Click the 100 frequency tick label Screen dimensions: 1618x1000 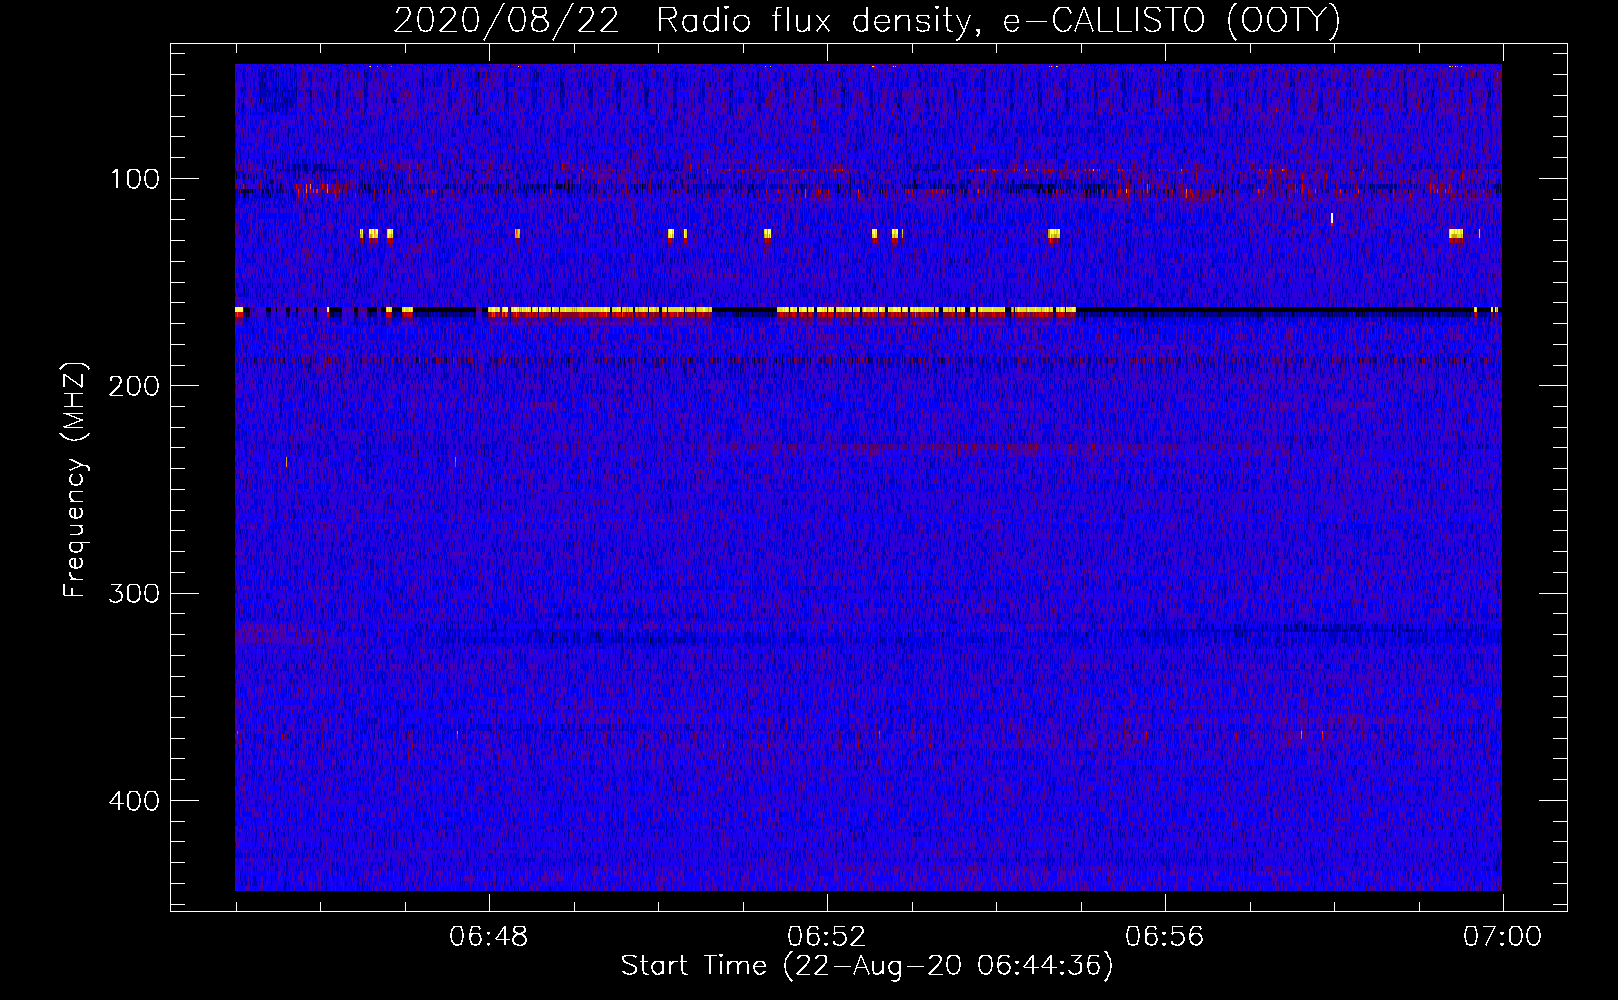point(135,179)
